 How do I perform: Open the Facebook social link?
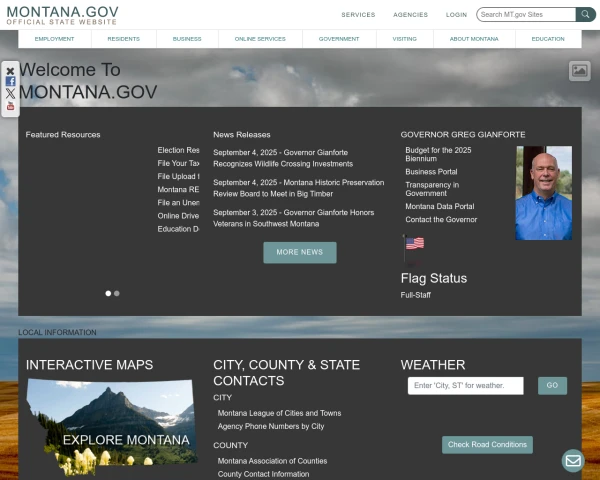tap(10, 81)
